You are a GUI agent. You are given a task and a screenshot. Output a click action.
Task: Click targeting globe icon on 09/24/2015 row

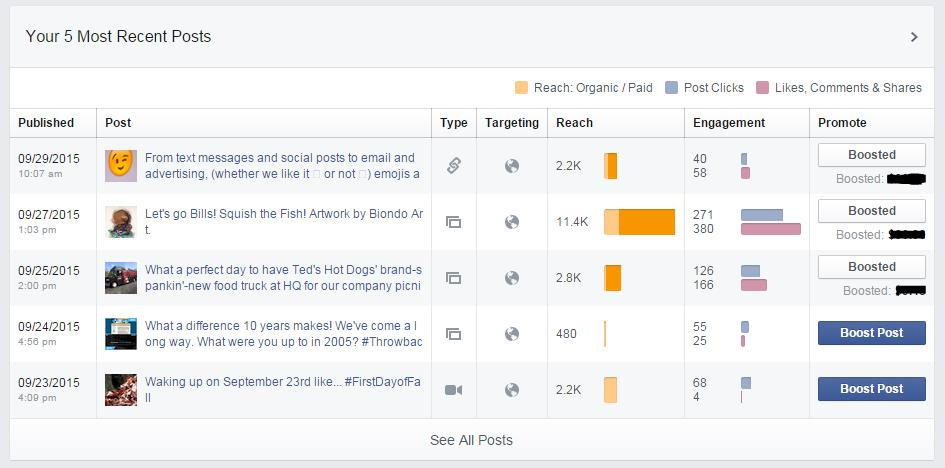coord(512,334)
